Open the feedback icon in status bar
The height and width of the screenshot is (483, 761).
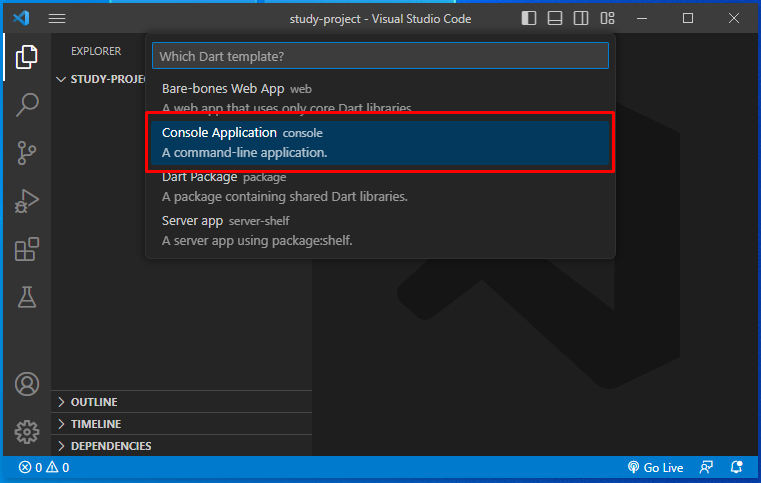(706, 467)
